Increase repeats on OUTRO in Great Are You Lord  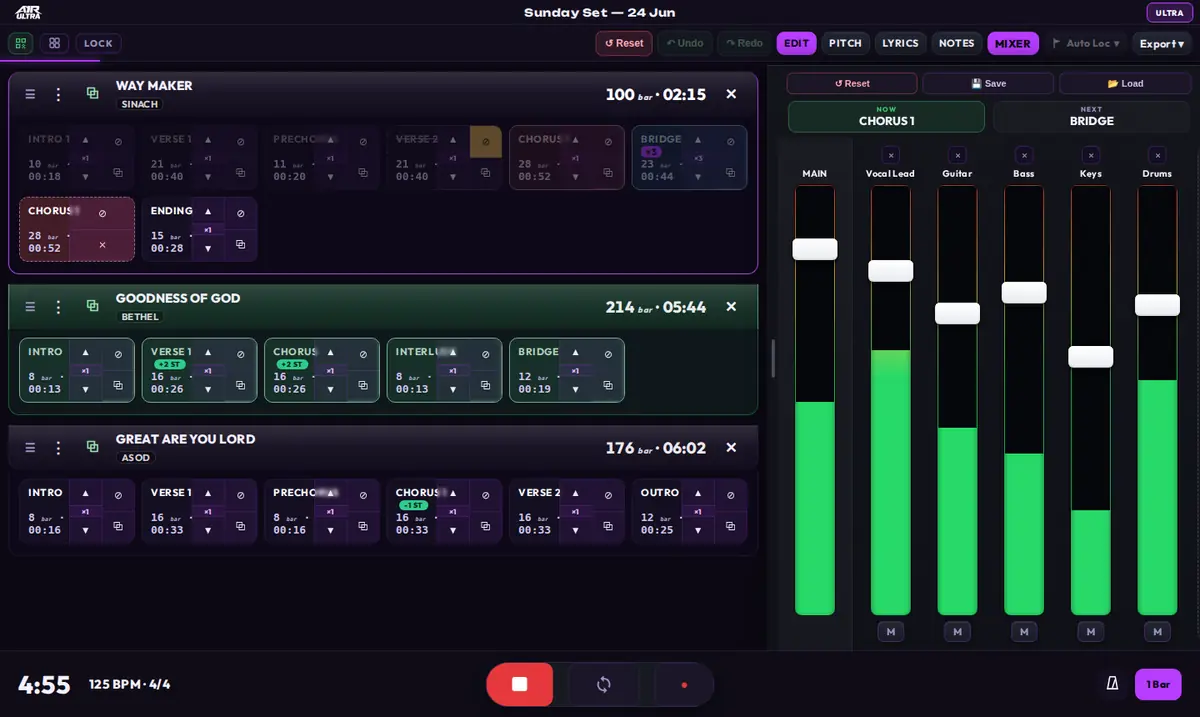coord(697,492)
